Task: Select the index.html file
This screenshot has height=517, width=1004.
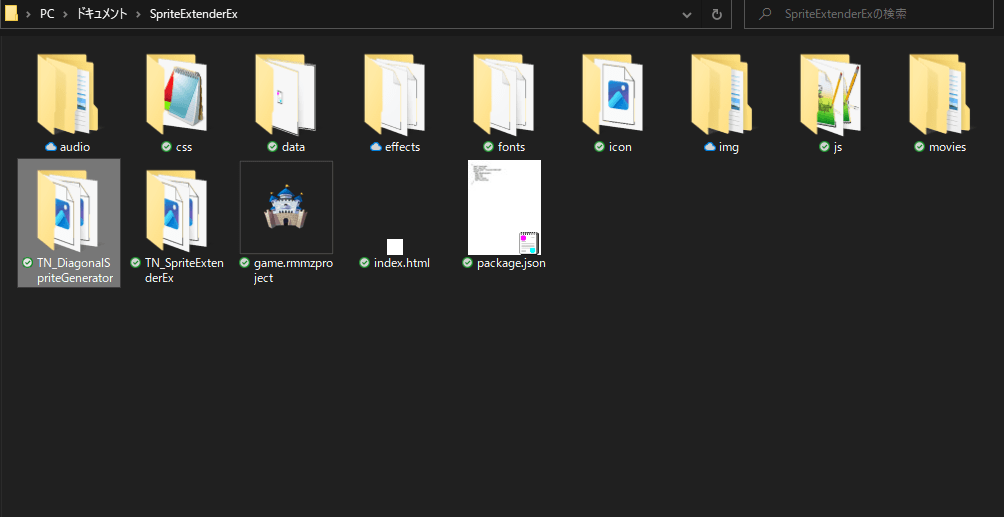Action: [x=395, y=247]
